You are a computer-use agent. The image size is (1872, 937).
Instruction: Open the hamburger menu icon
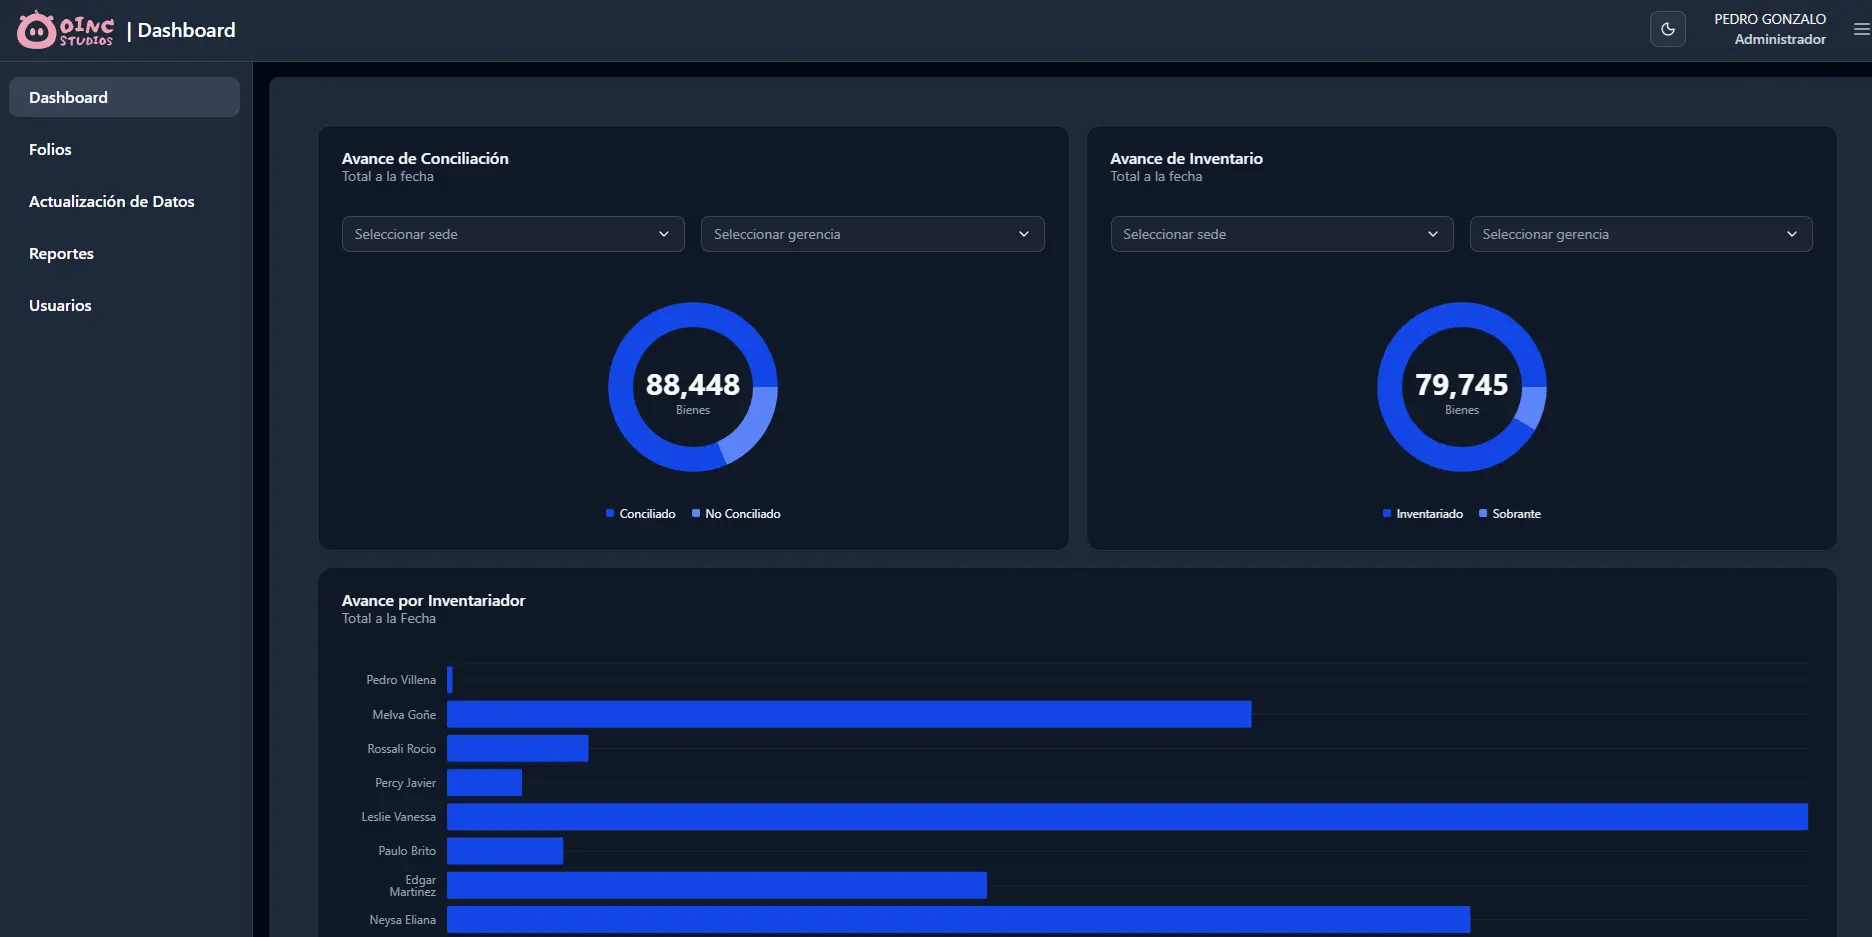tap(1861, 30)
